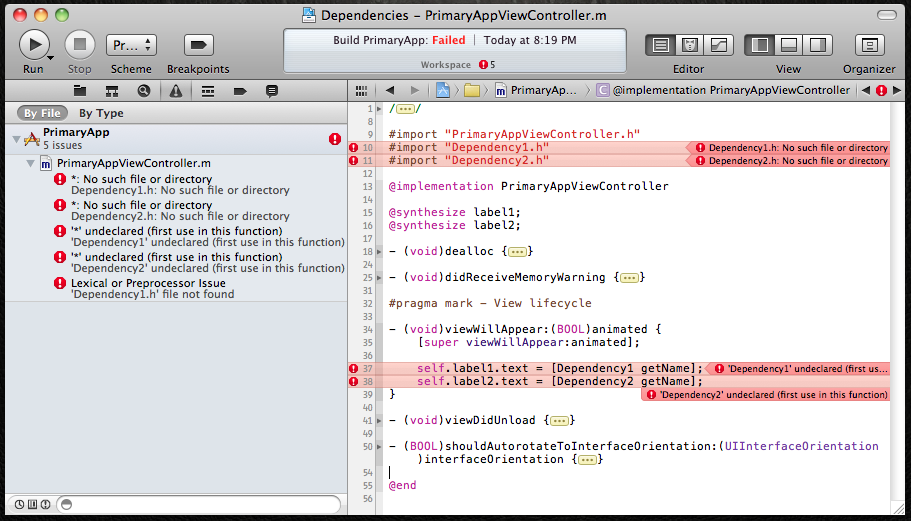Open PrimaryAp... file in jump bar

[x=536, y=91]
